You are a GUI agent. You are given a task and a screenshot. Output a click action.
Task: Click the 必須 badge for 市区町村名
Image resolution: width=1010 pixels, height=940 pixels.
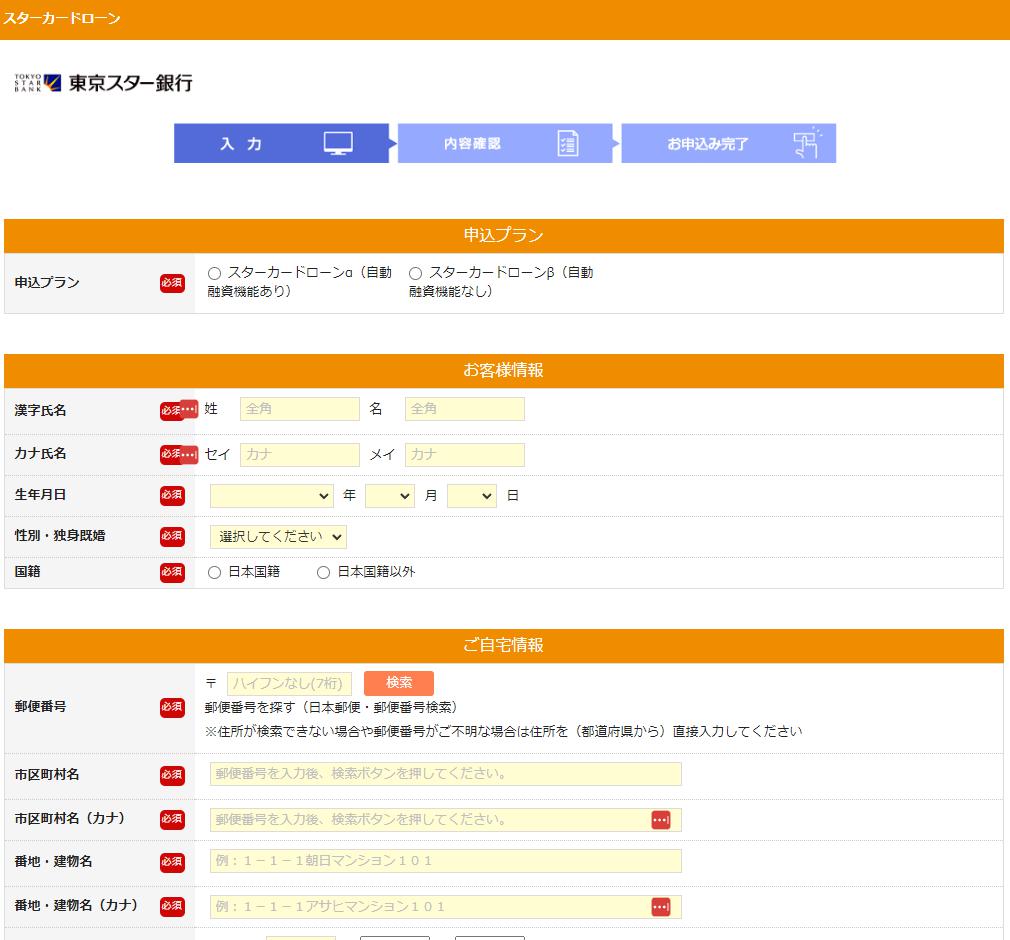point(172,775)
